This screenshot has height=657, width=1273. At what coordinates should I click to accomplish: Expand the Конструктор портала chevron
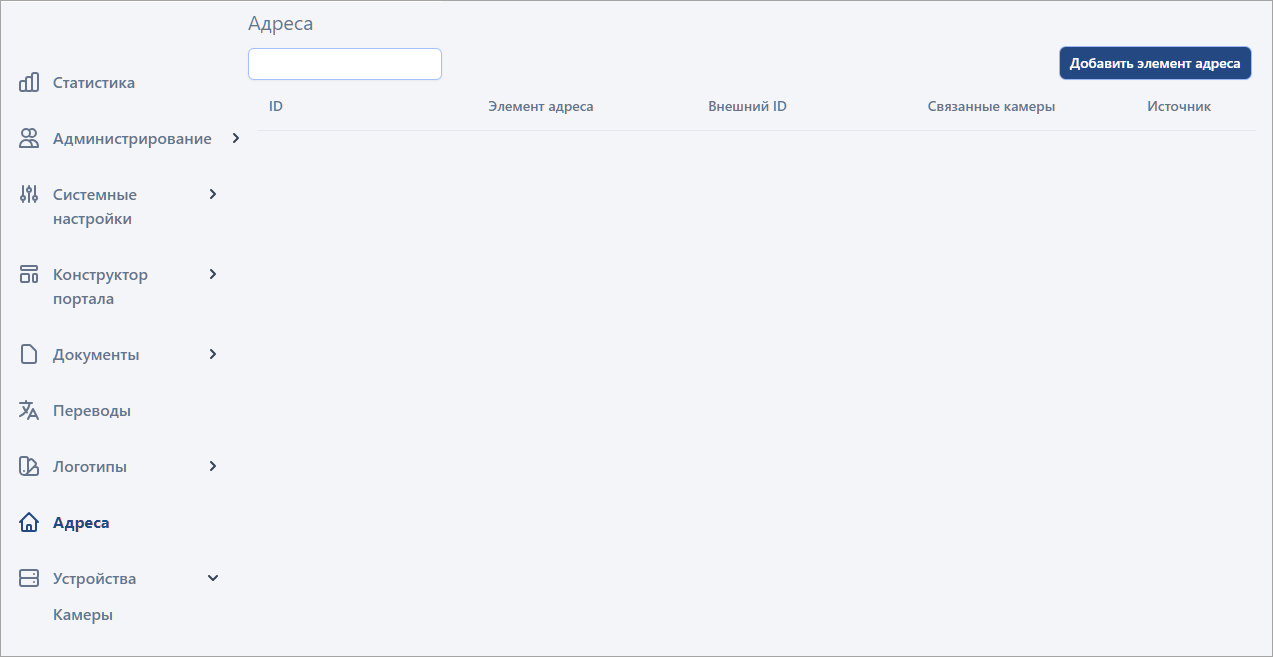212,274
